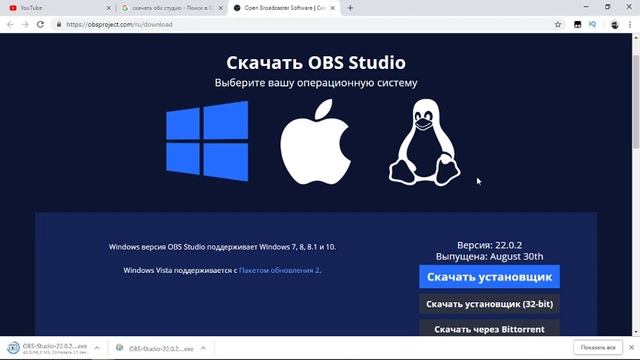Click the browser forward arrow
Image resolution: width=640 pixels, height=360 pixels.
pyautogui.click(x=25, y=24)
